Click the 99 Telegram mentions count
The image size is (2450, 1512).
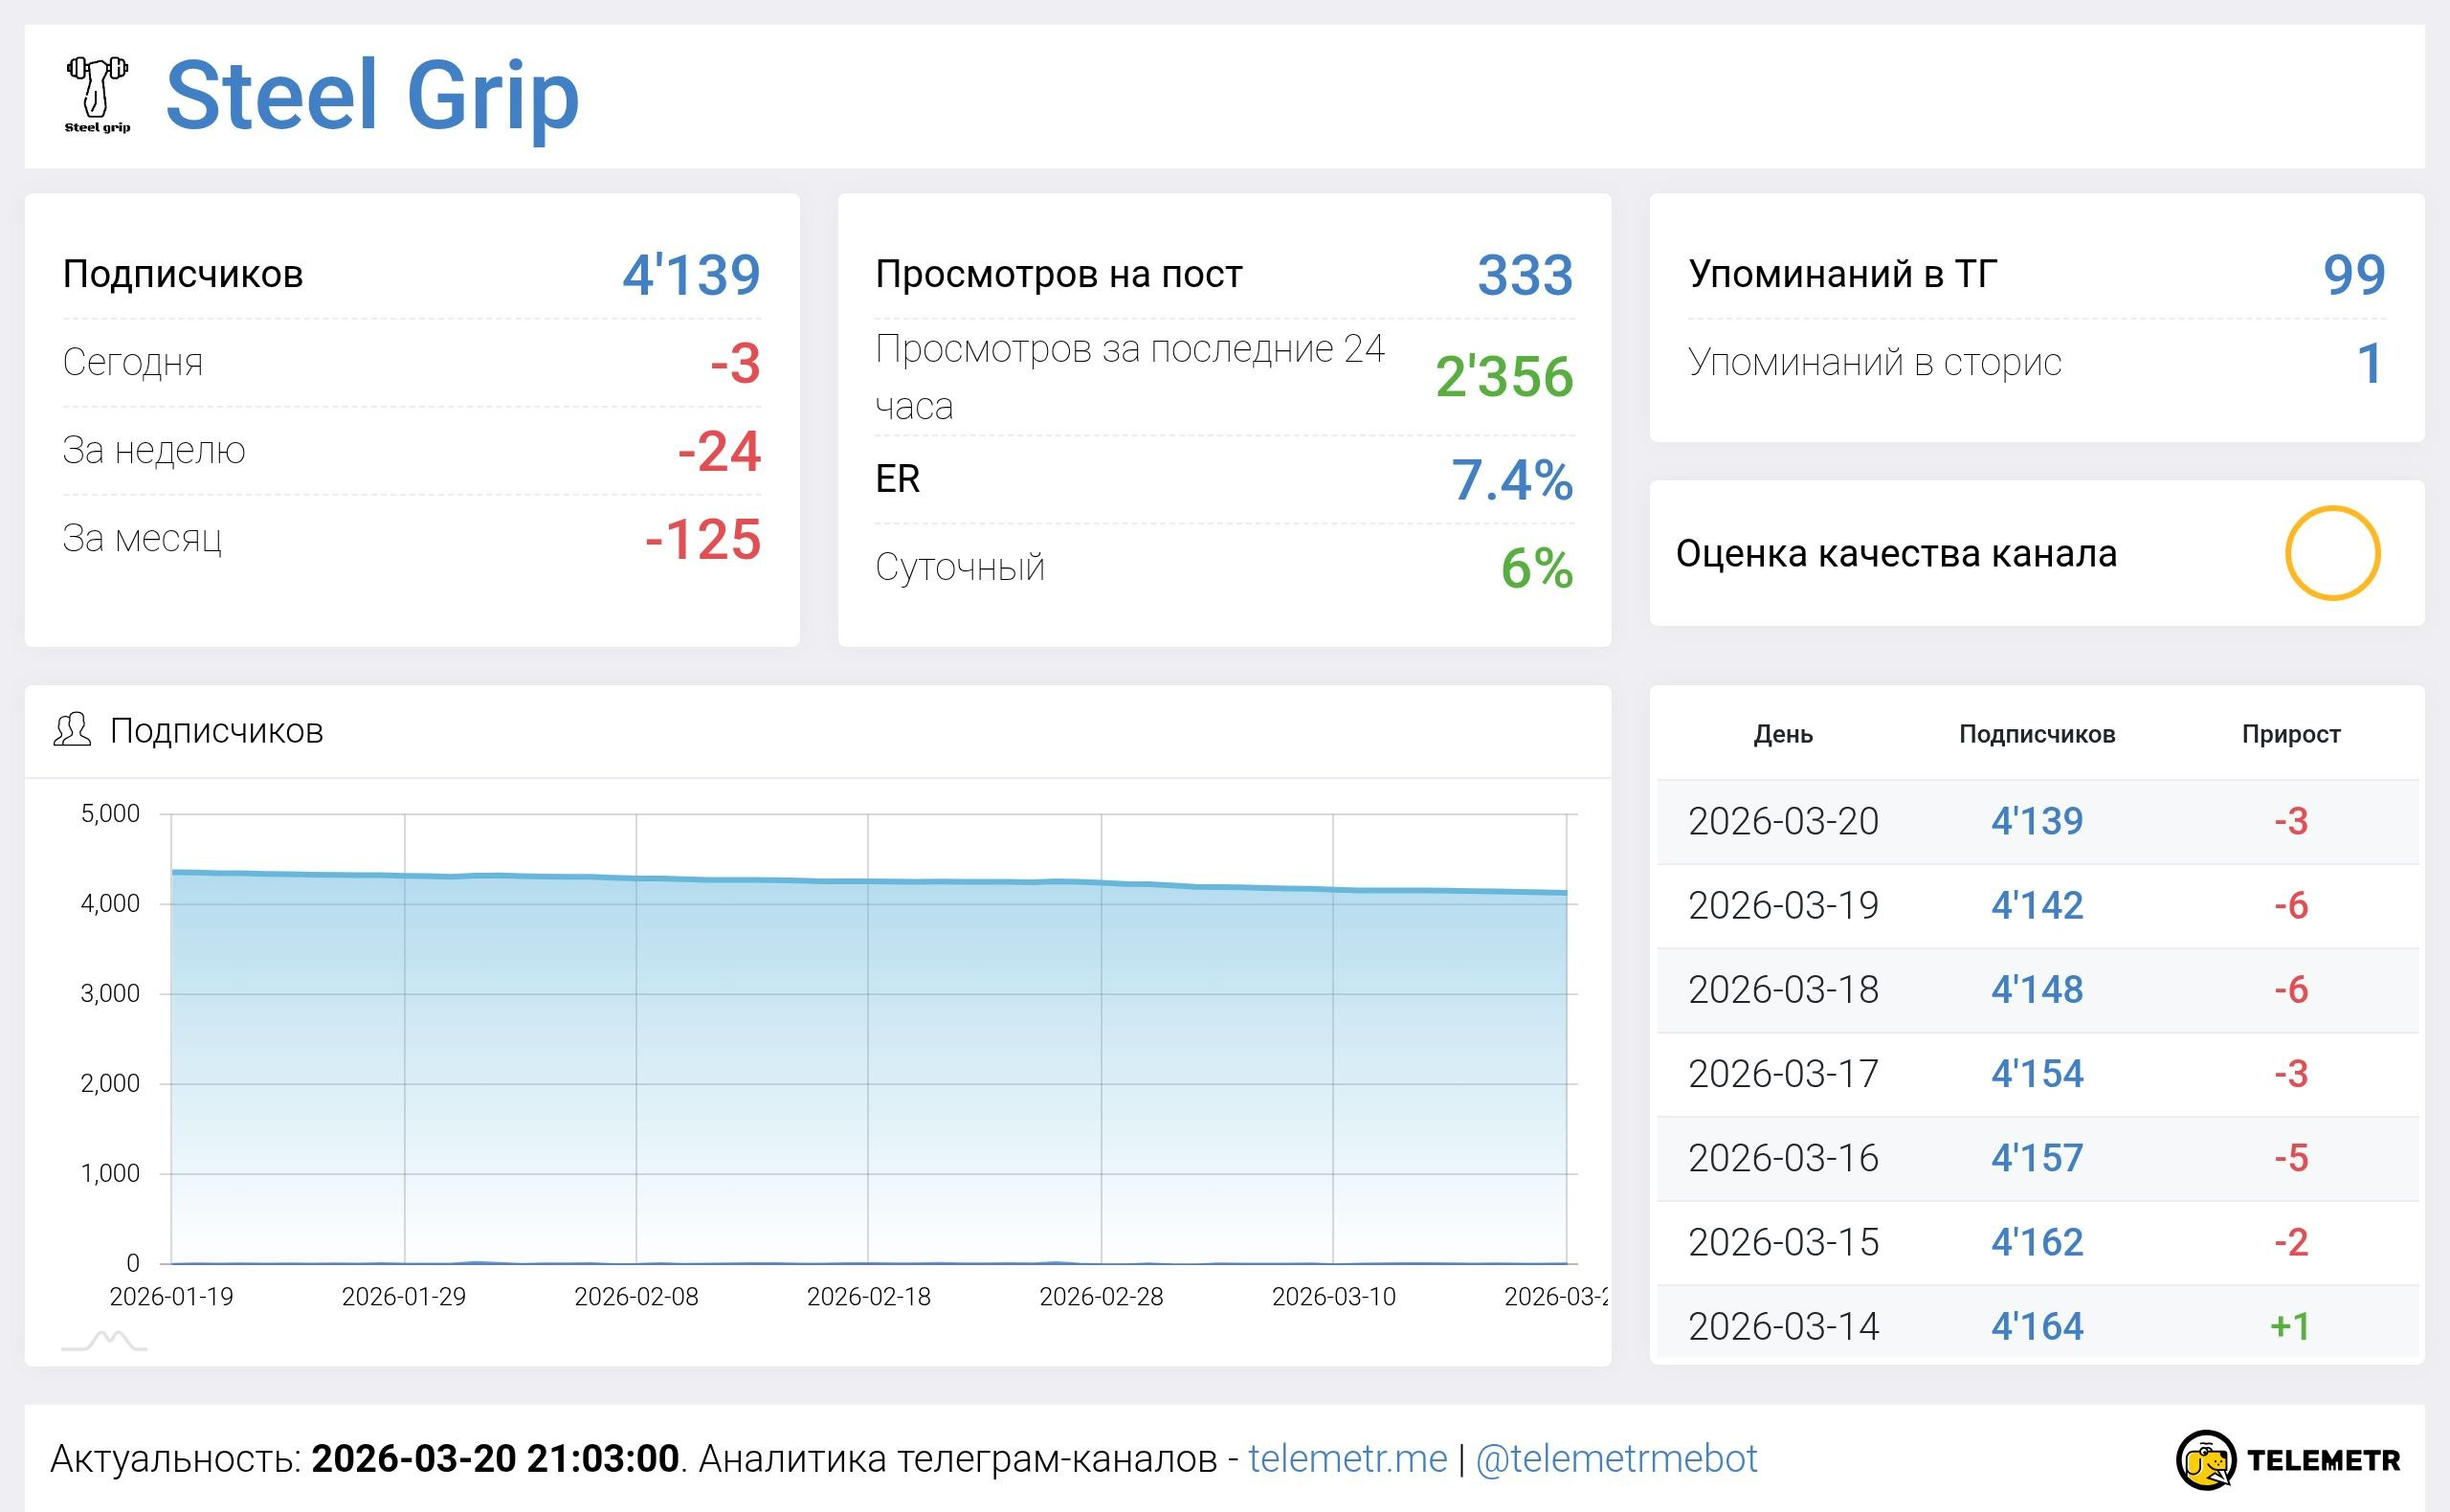(2353, 275)
